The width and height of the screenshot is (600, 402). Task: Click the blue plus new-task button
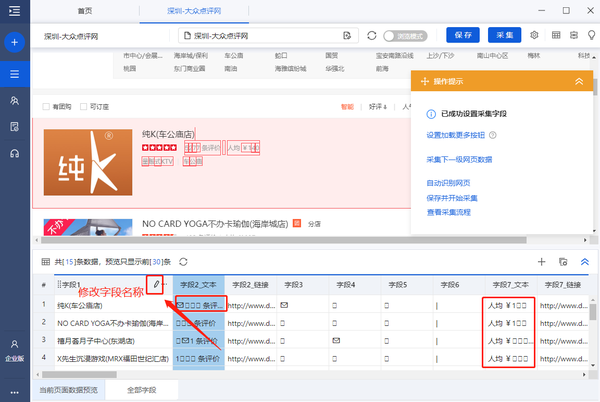(15, 42)
